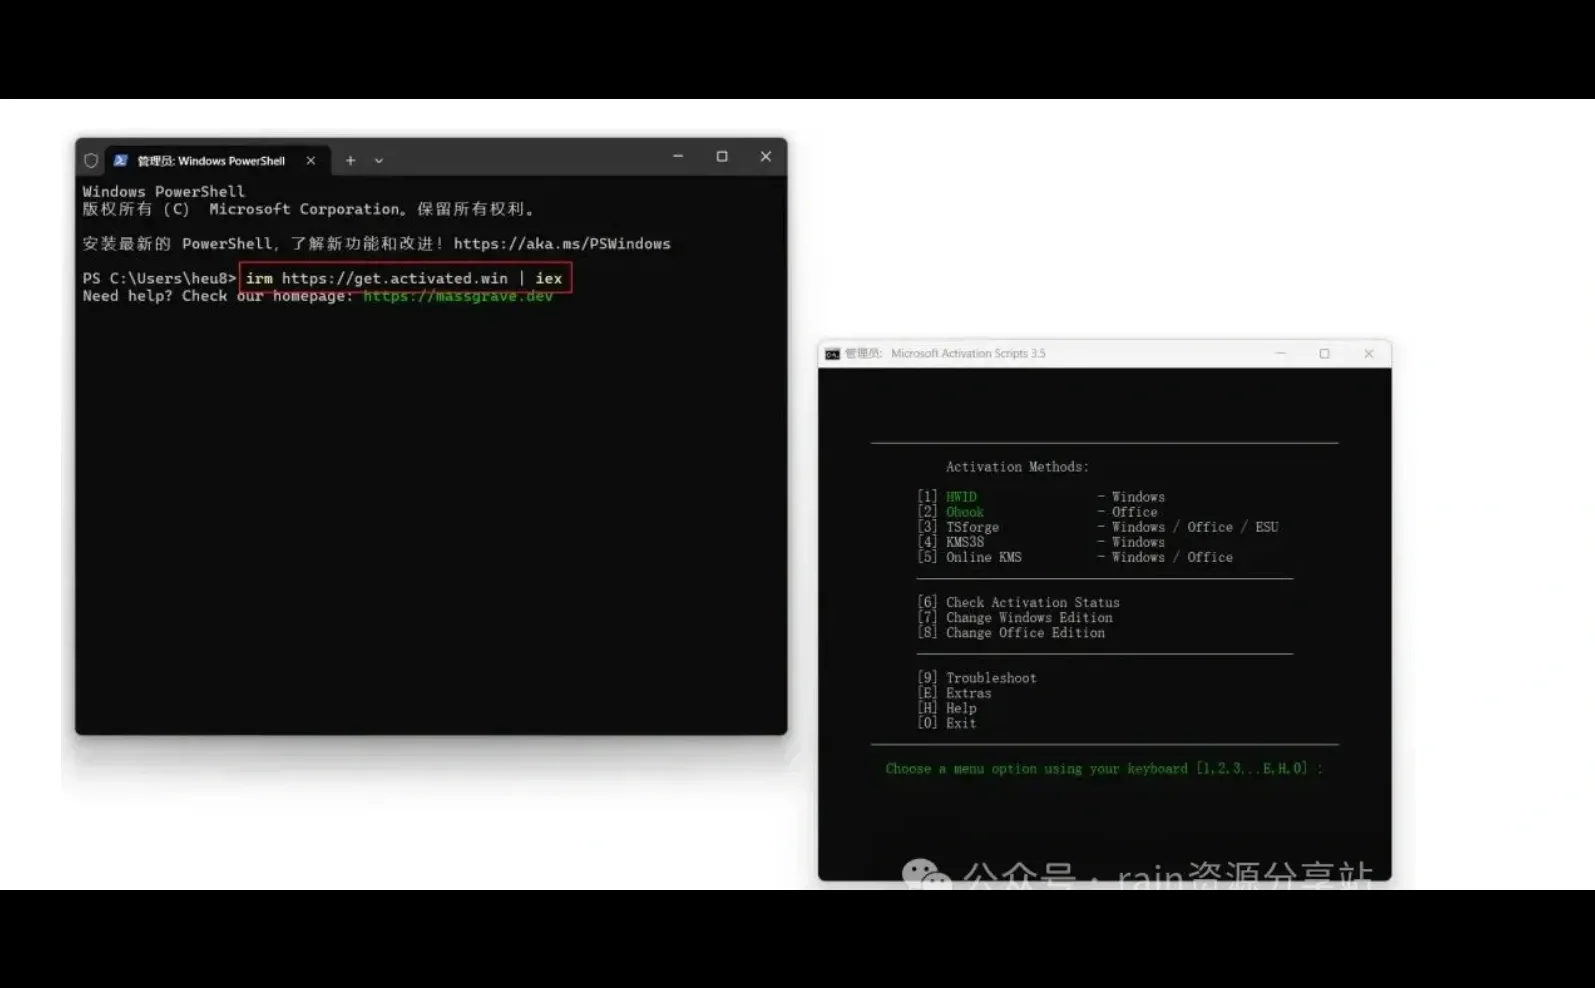
Task: Click the '[E] Extras' menu line
Action: [x=955, y=693]
